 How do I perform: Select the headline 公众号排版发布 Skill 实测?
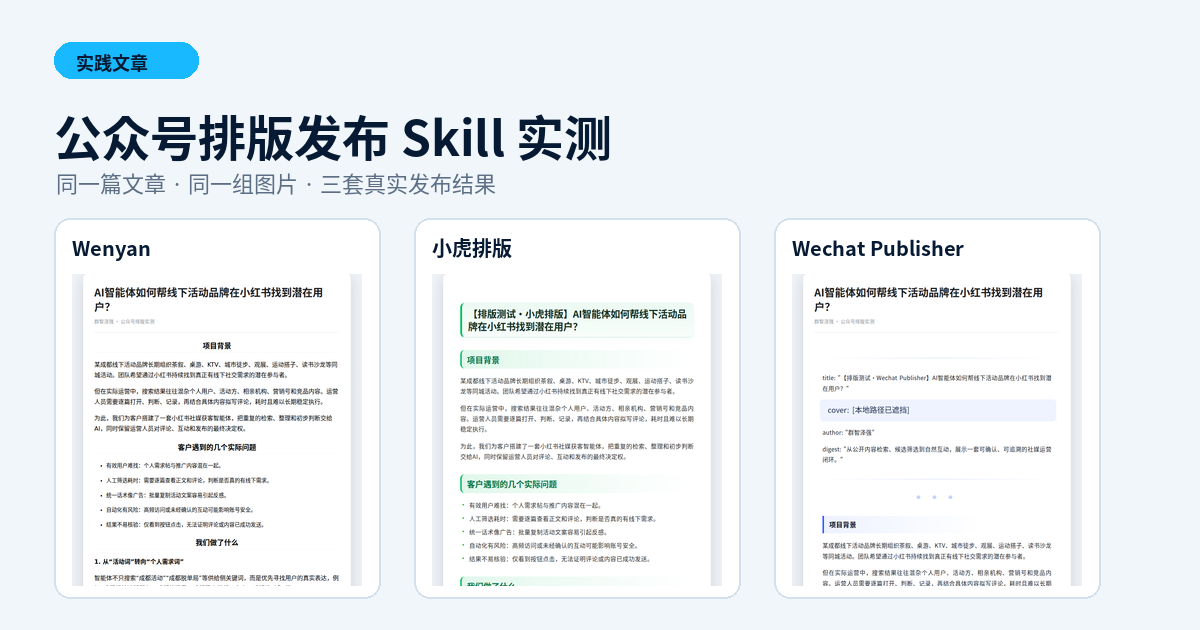pyautogui.click(x=333, y=139)
